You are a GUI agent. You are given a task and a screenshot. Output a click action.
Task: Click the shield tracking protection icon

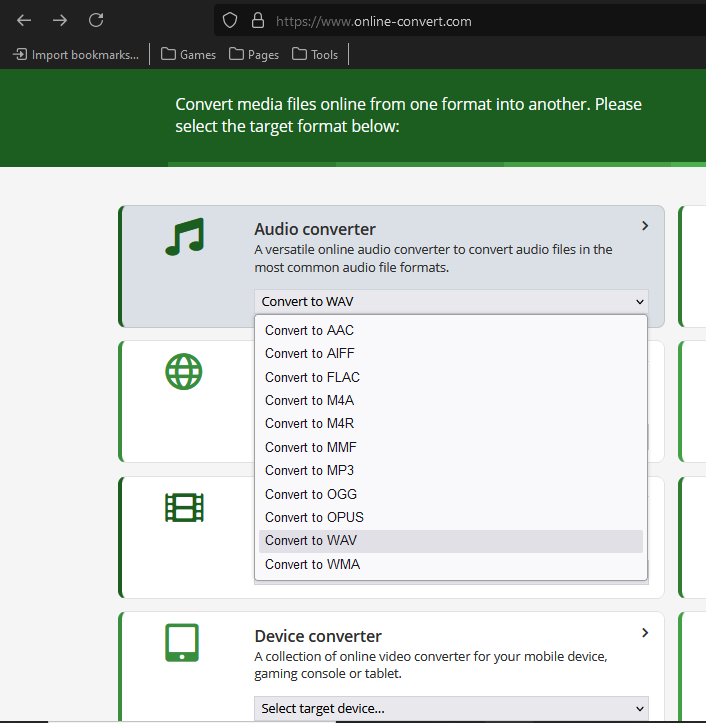pos(230,21)
